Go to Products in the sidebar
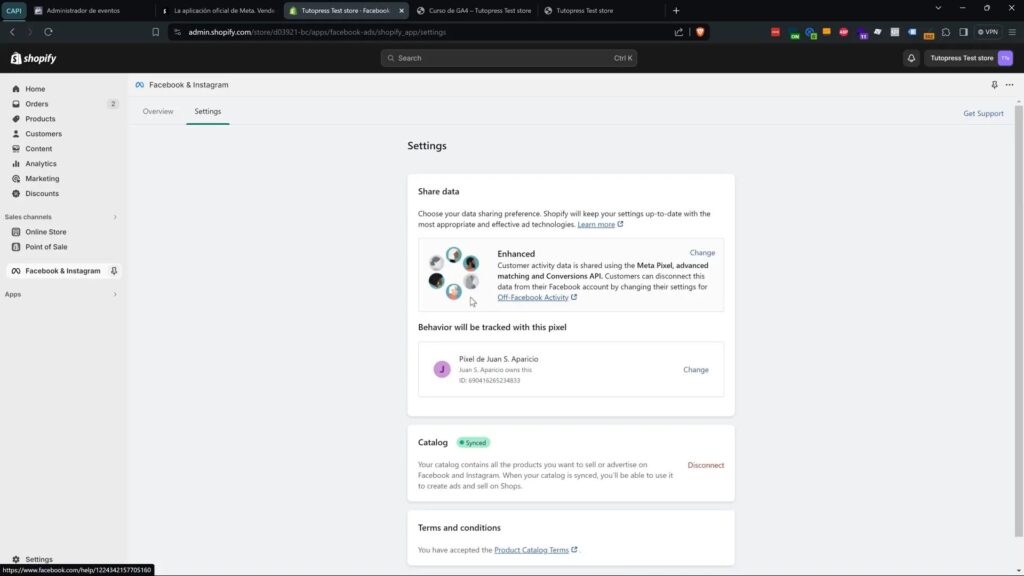This screenshot has height=576, width=1024. [40, 119]
